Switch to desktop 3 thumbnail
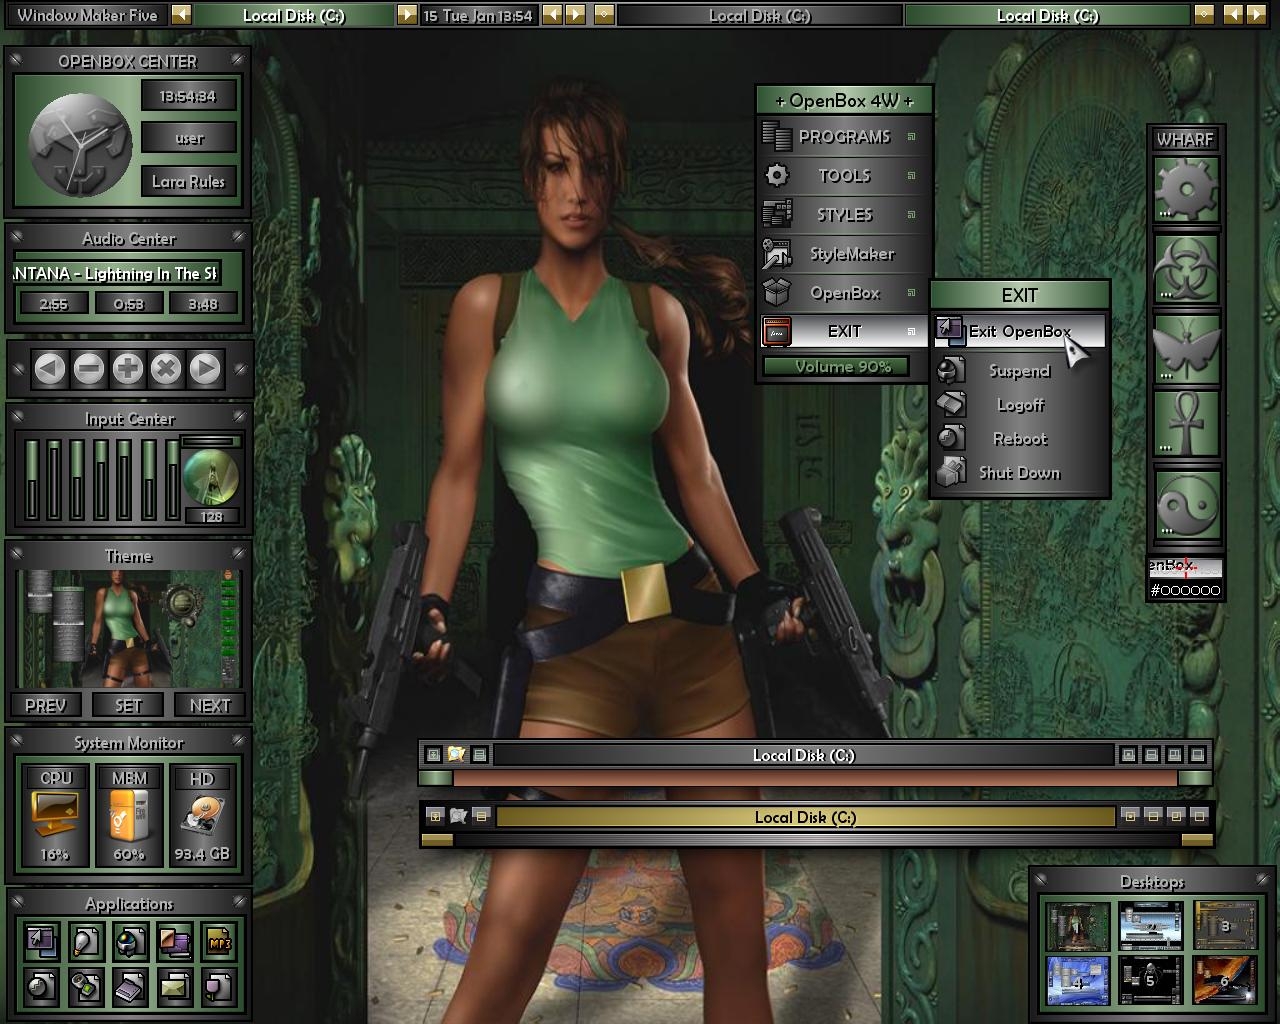 pyautogui.click(x=1225, y=926)
